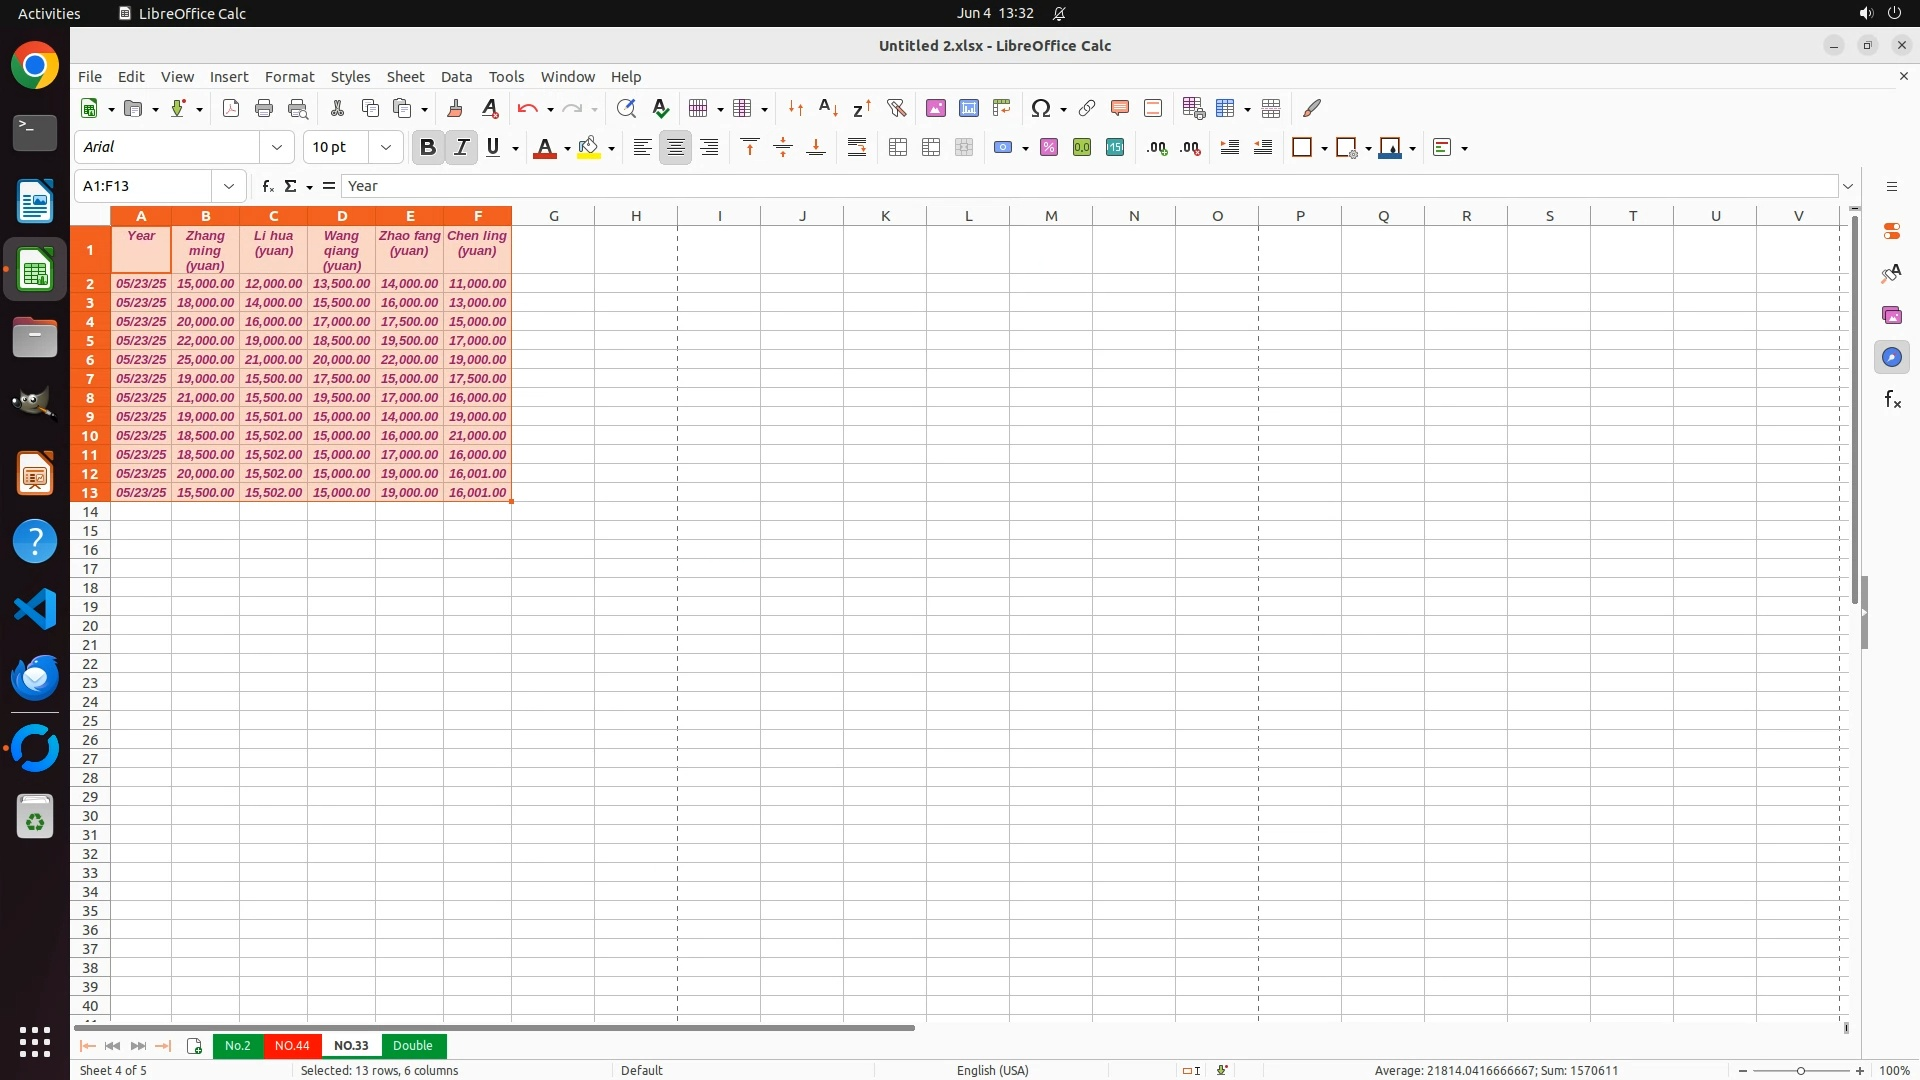
Task: Select column H header
Action: click(636, 216)
